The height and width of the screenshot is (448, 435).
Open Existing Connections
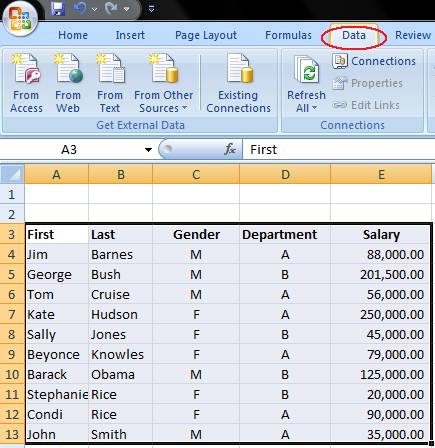238,83
